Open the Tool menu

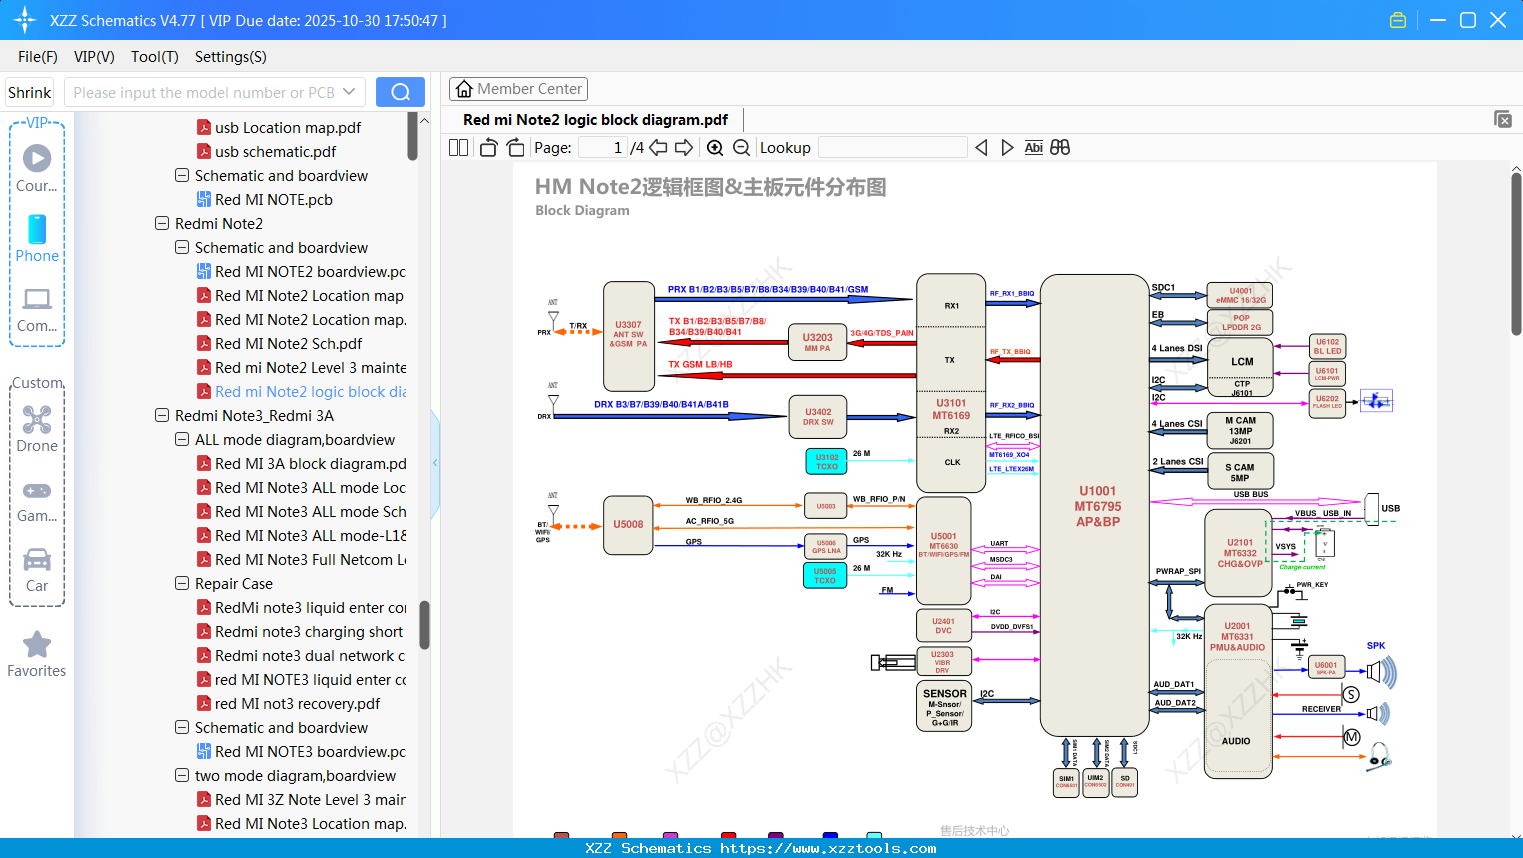coord(154,57)
